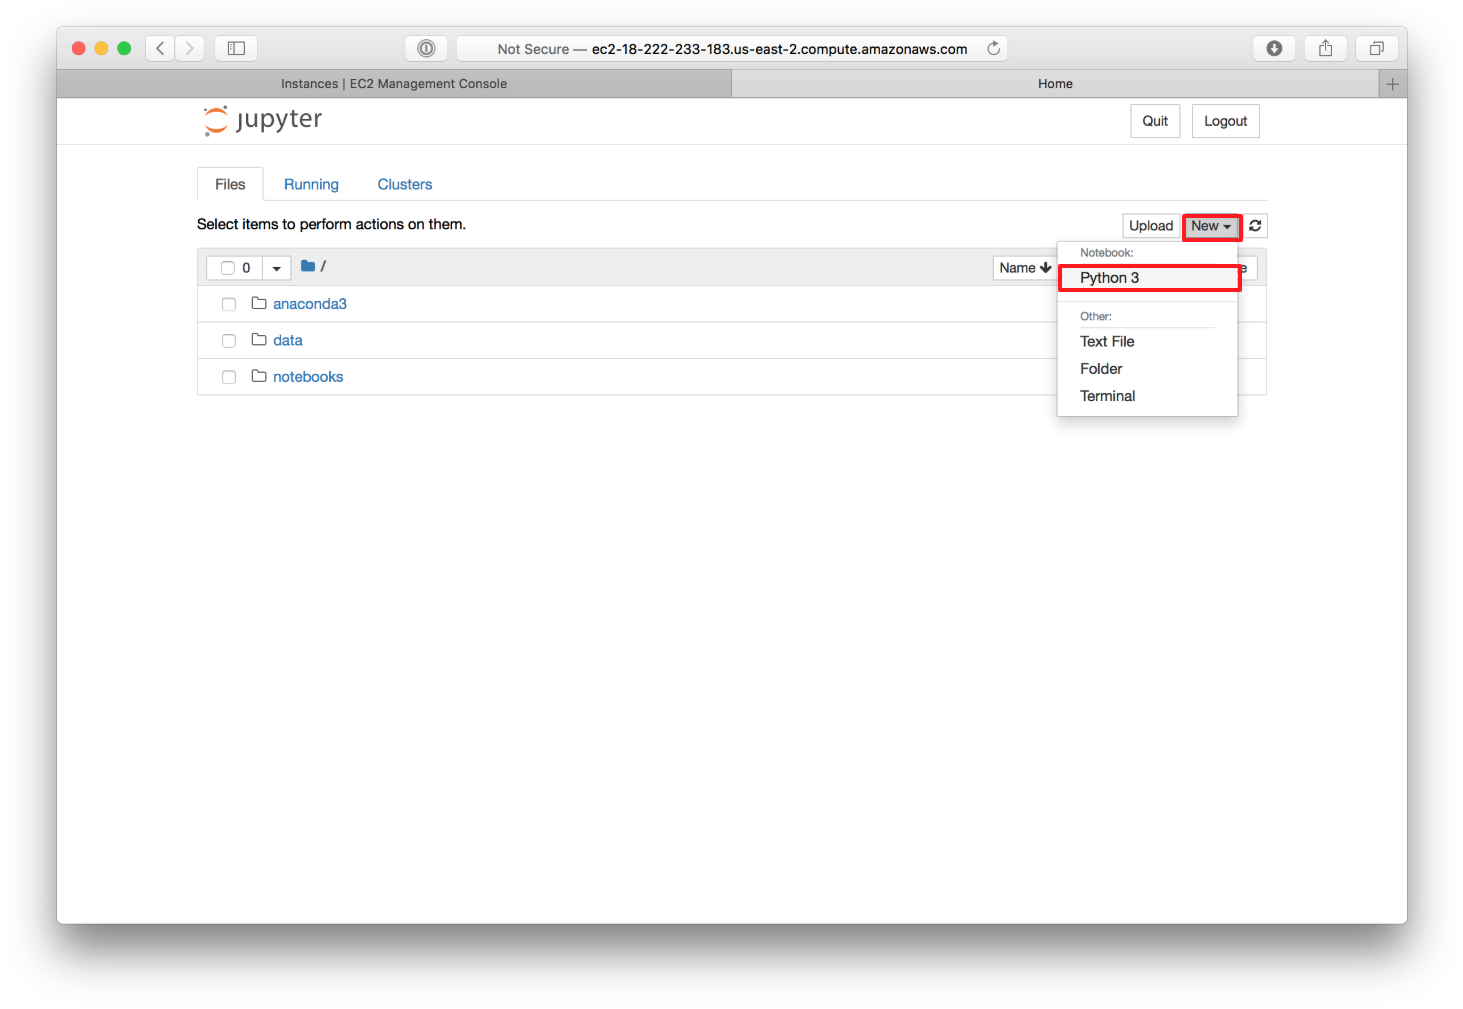Check the notebooks row checkbox
The image size is (1463, 1009).
point(229,377)
